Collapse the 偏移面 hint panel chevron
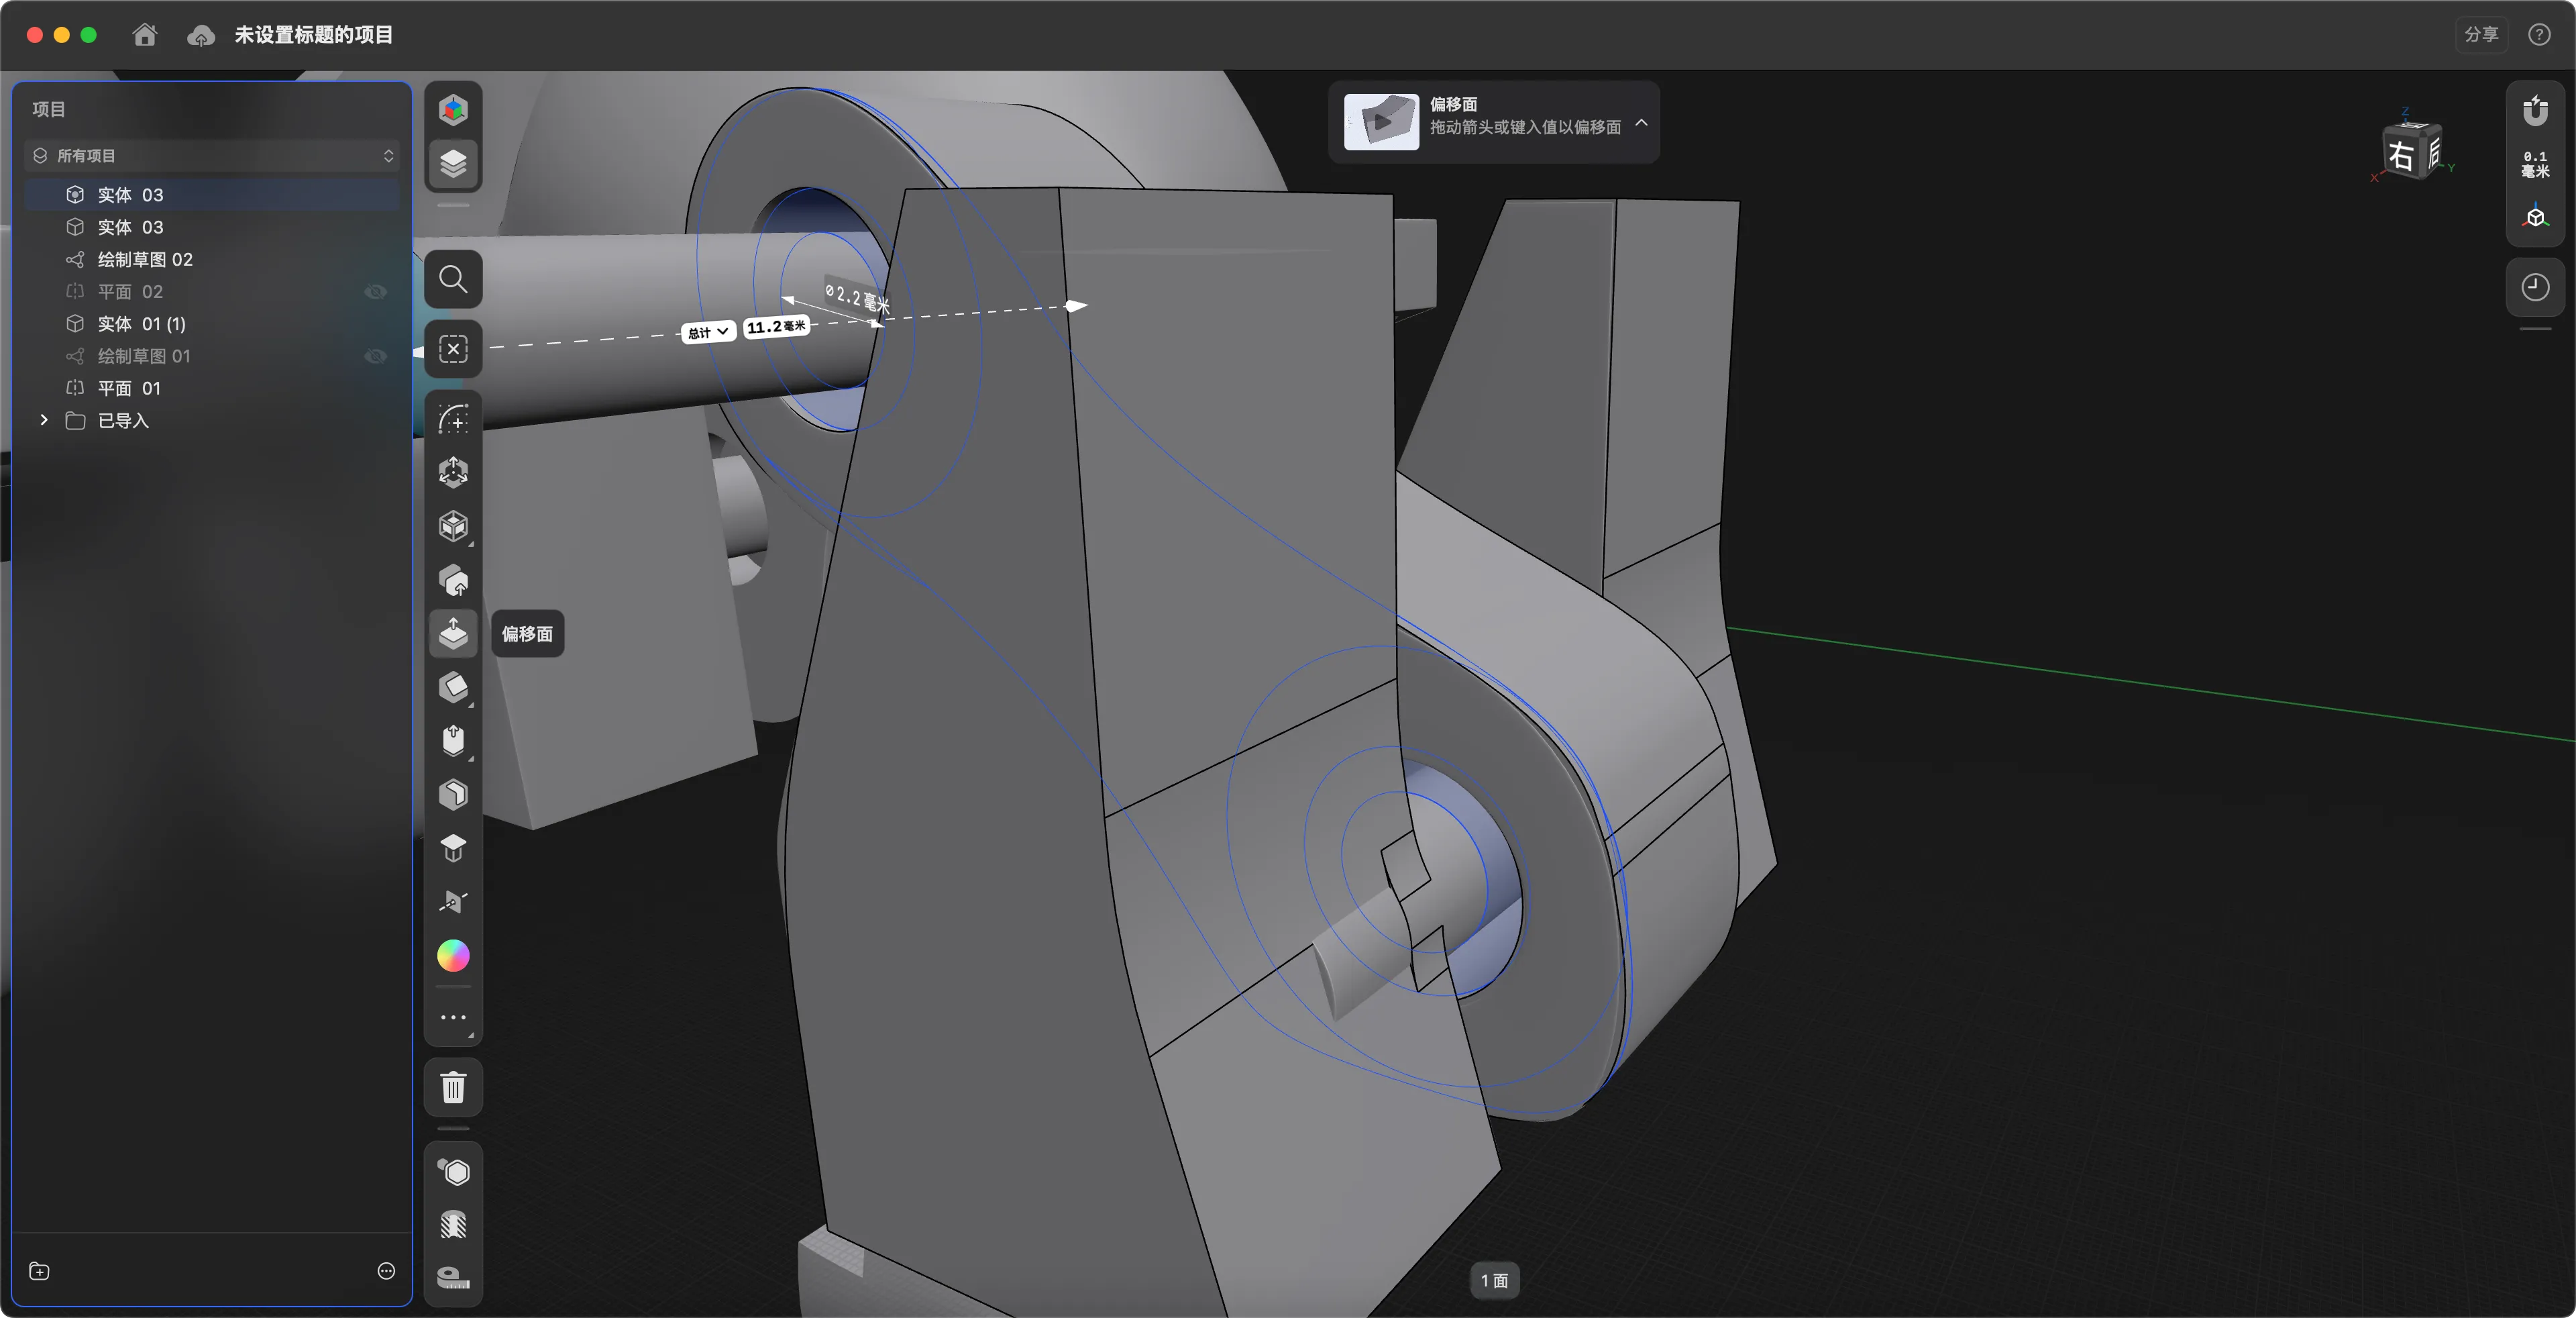Viewport: 2576px width, 1318px height. click(x=1641, y=123)
